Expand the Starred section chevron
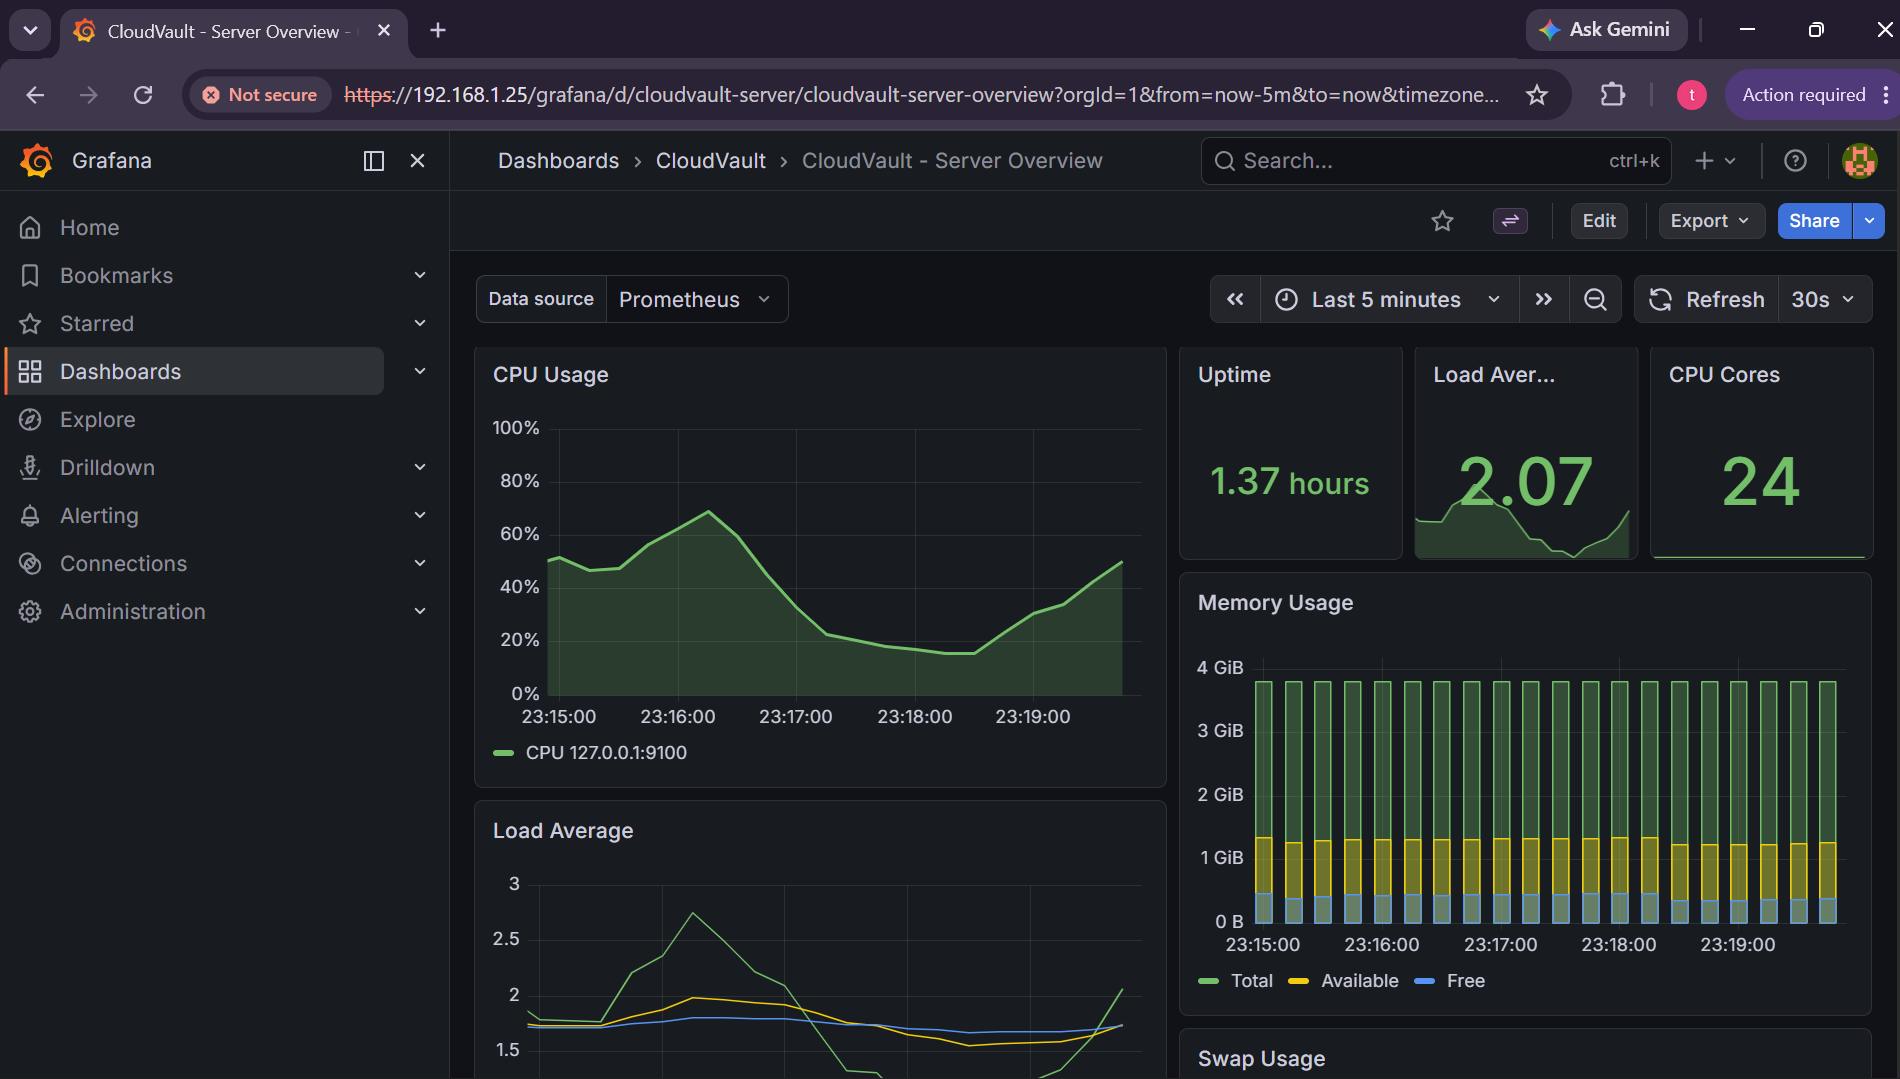Image resolution: width=1900 pixels, height=1079 pixels. (x=420, y=323)
